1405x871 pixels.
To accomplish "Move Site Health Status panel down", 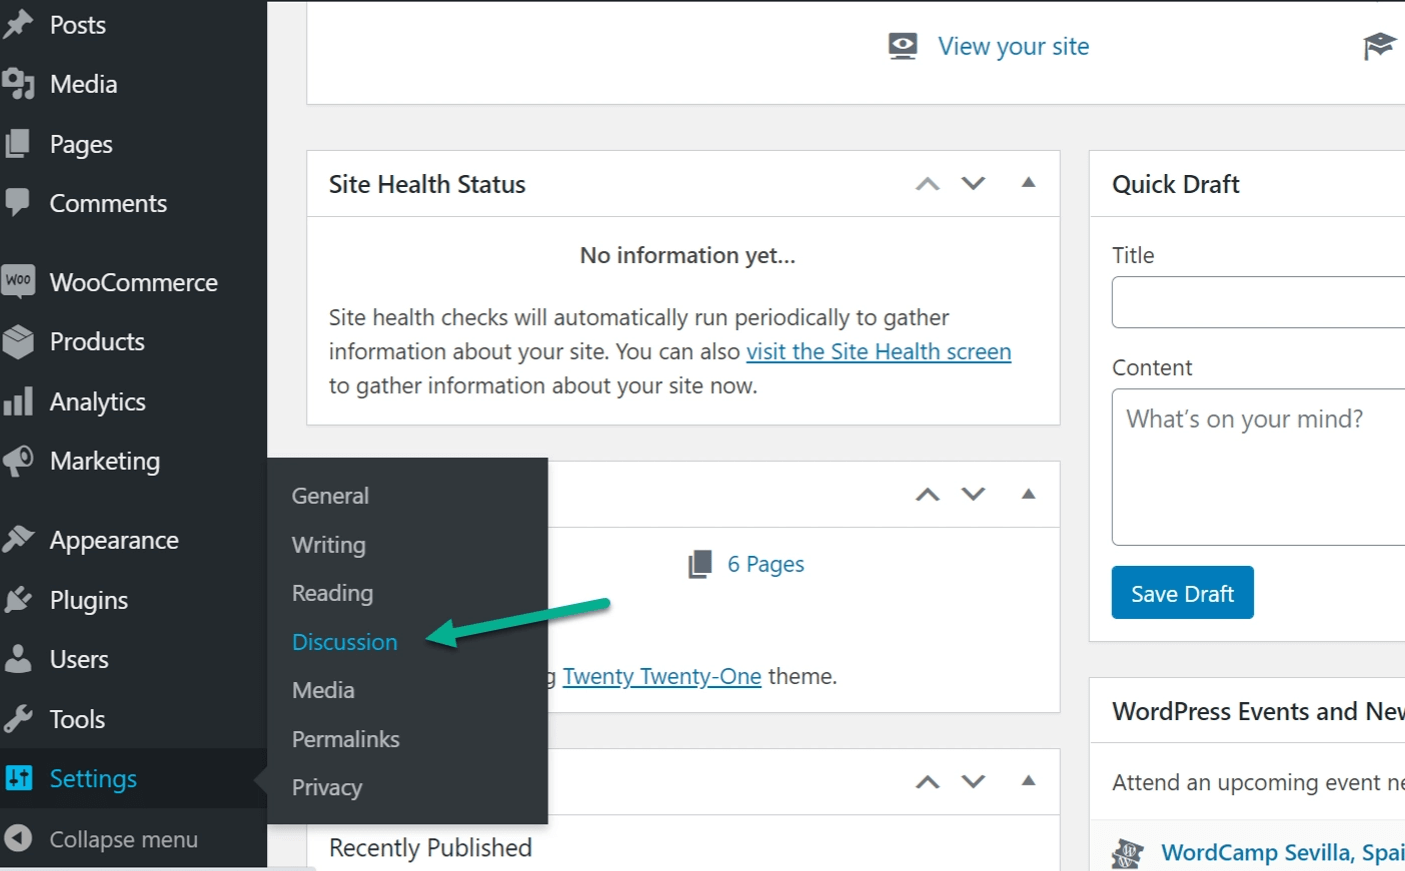I will (973, 183).
